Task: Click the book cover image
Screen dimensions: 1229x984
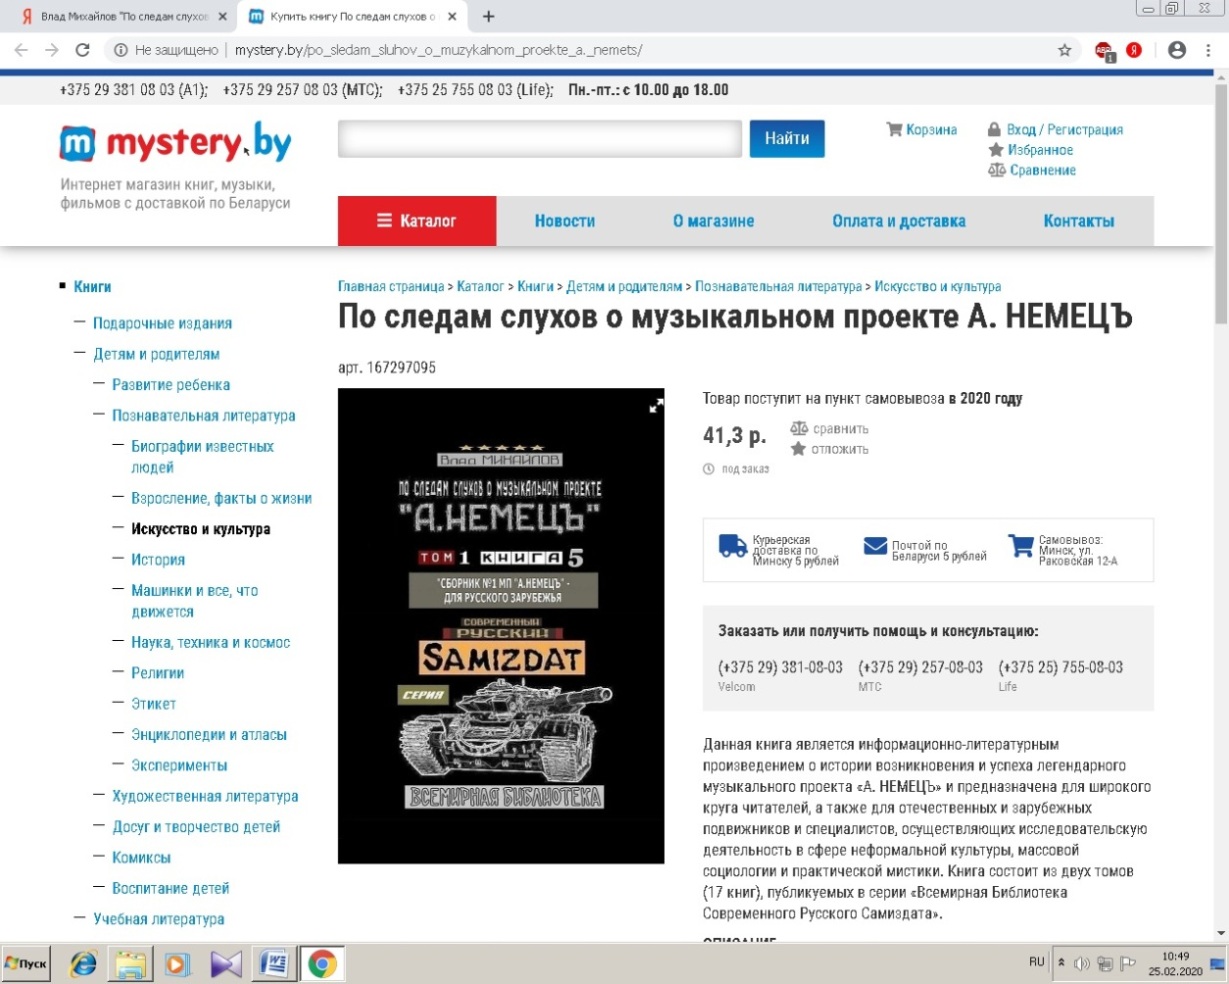Action: [501, 626]
